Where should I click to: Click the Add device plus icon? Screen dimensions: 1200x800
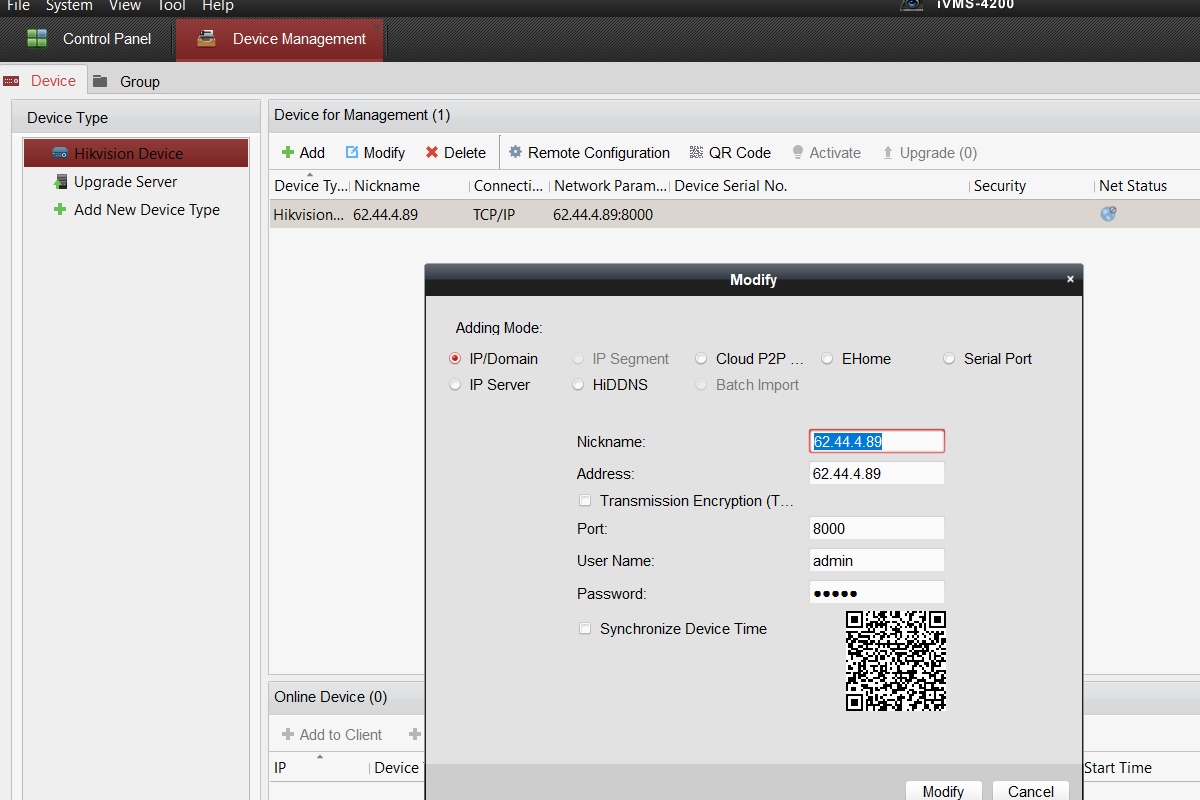pos(288,153)
